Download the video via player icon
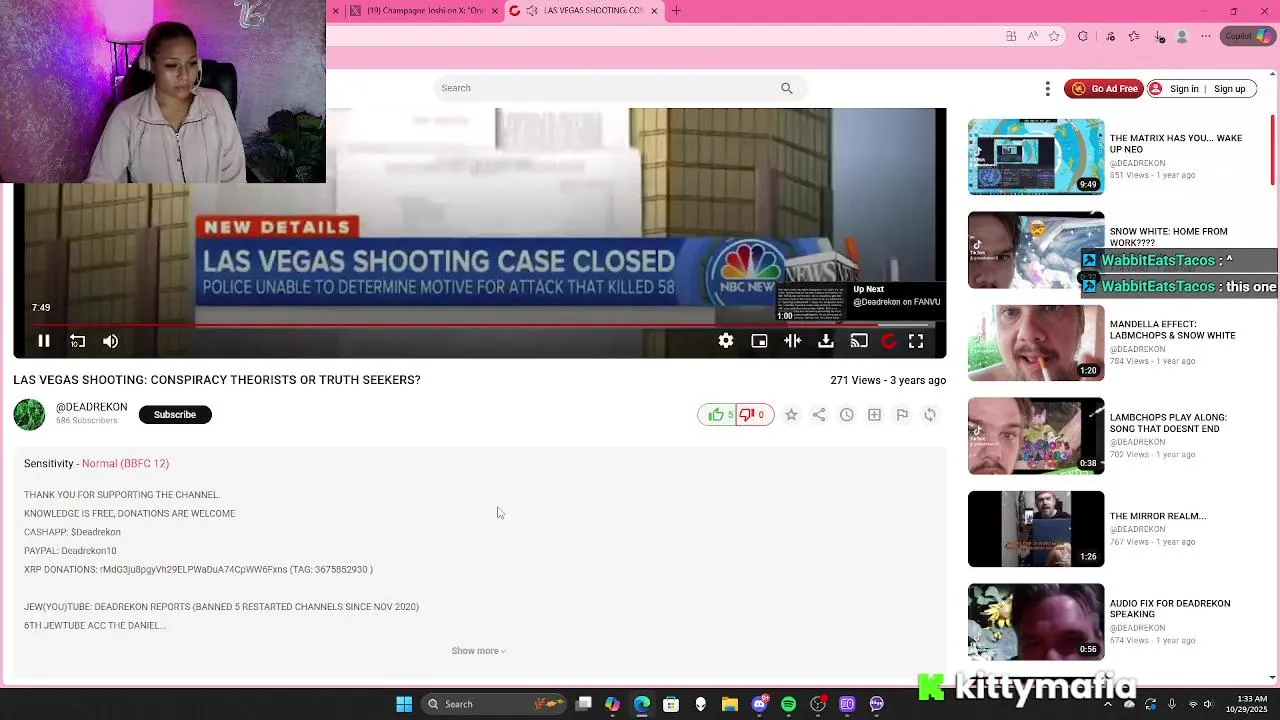 point(826,341)
